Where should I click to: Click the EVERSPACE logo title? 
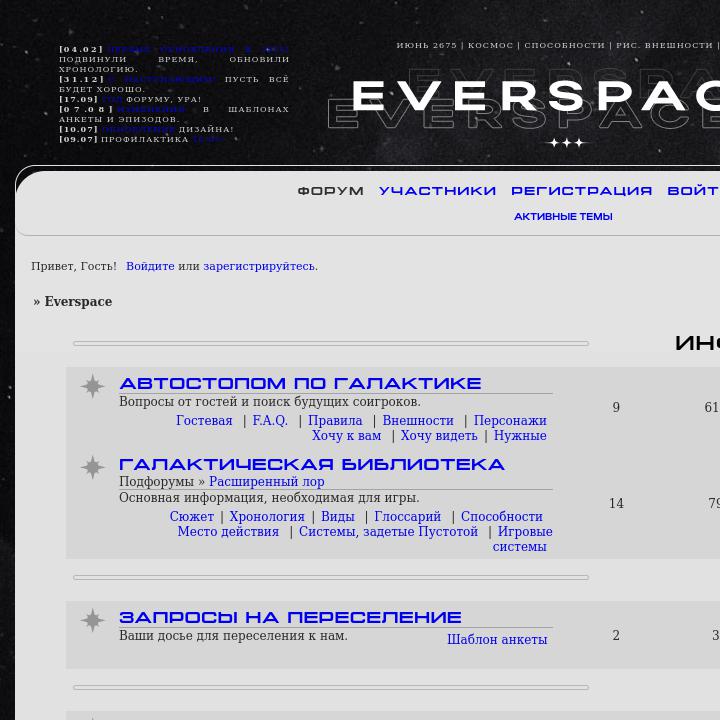tap(535, 96)
